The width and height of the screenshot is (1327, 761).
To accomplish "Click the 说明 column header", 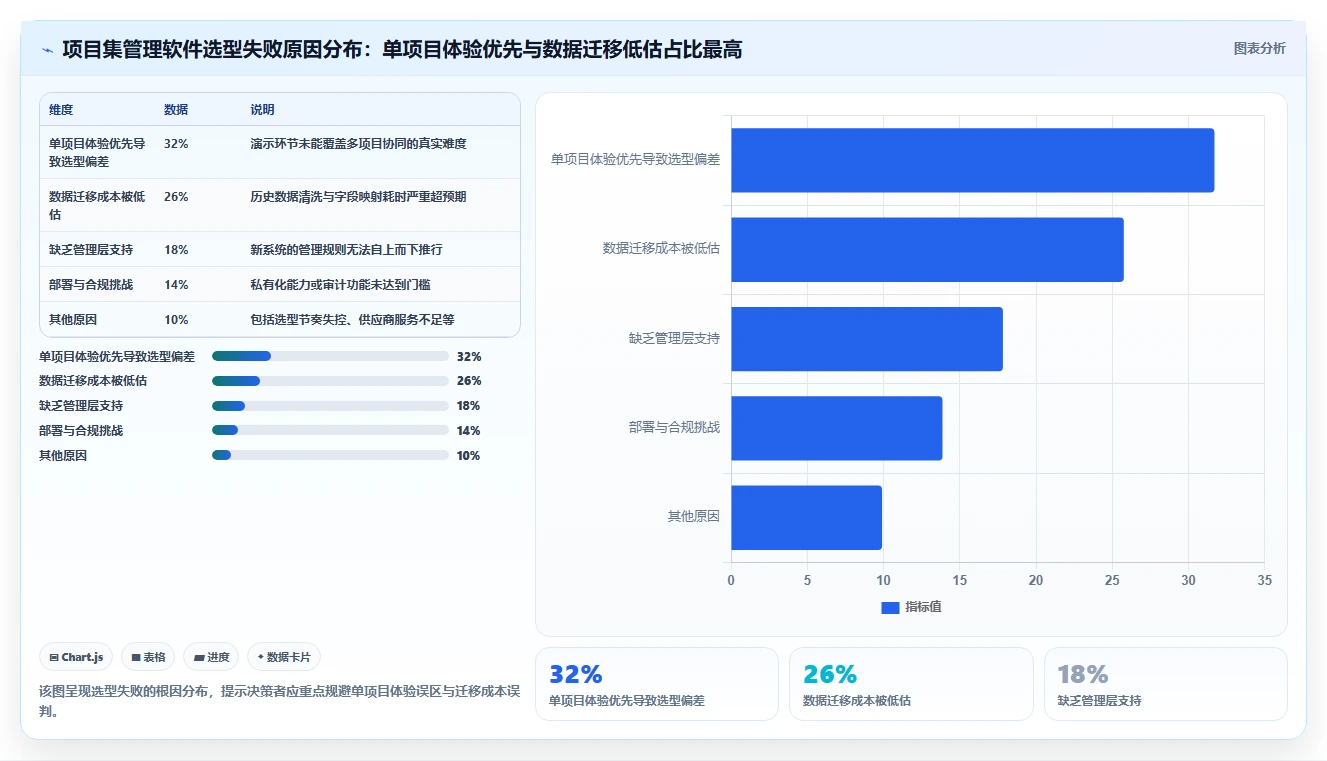I will (x=262, y=110).
